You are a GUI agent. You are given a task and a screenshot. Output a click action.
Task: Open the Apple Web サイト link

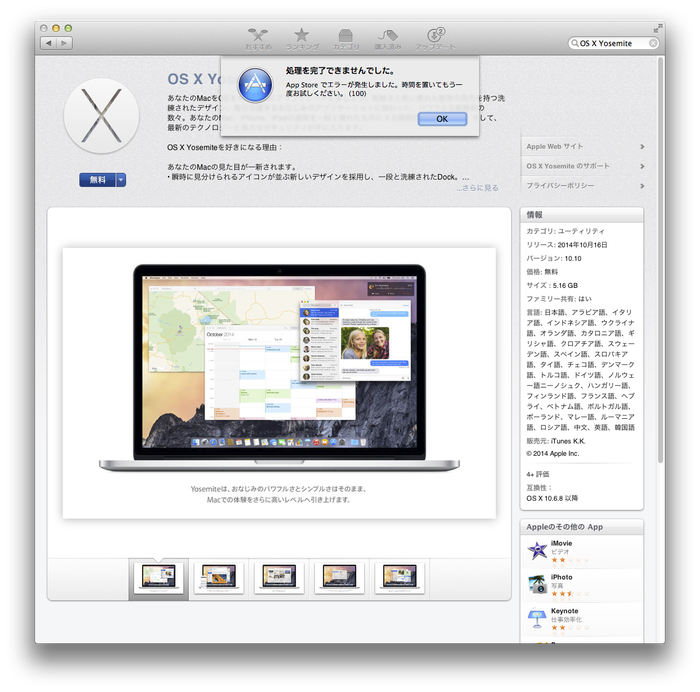coord(554,146)
